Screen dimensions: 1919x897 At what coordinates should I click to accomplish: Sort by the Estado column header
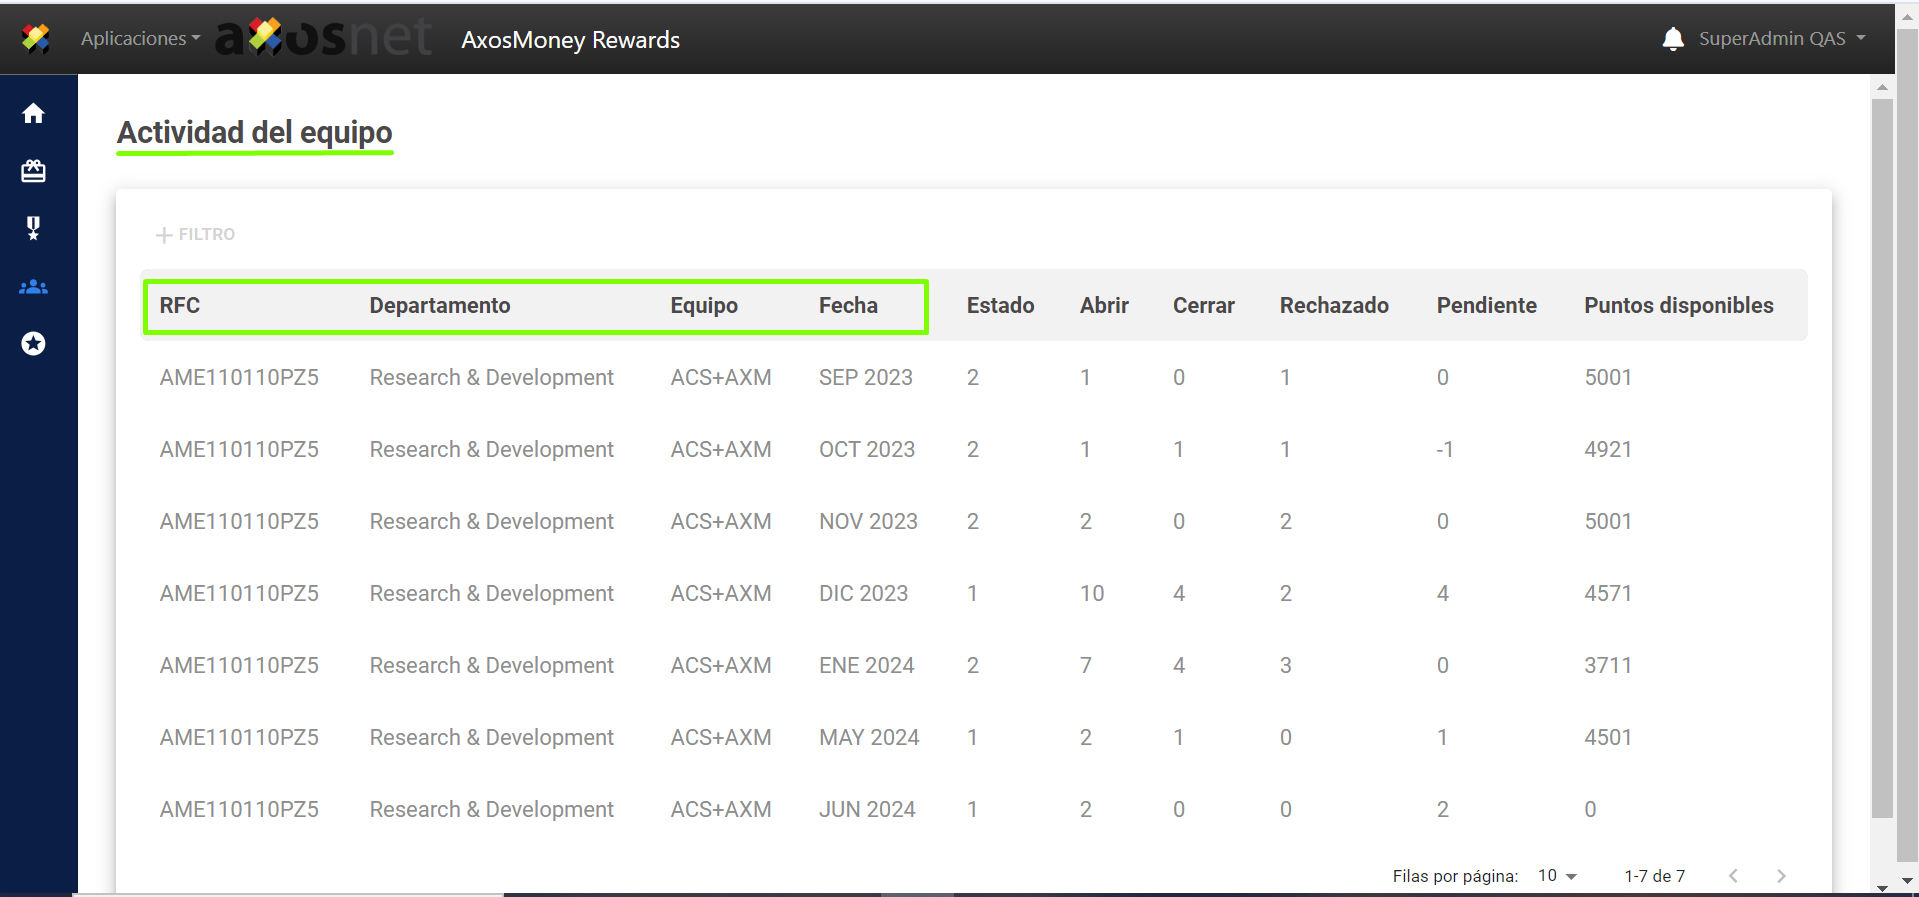pyautogui.click(x=1000, y=306)
